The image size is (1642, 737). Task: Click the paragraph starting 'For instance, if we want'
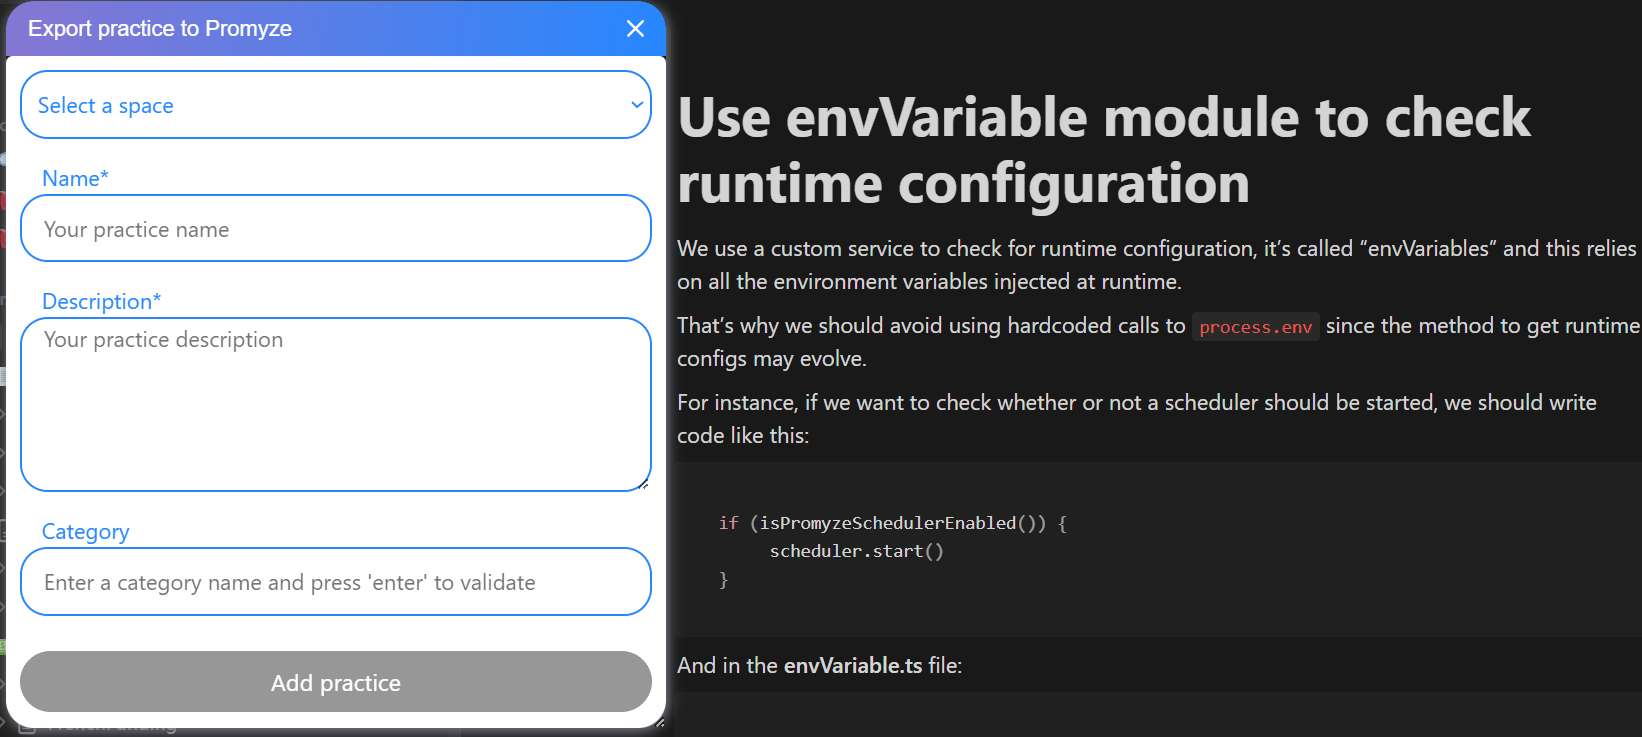click(1137, 419)
